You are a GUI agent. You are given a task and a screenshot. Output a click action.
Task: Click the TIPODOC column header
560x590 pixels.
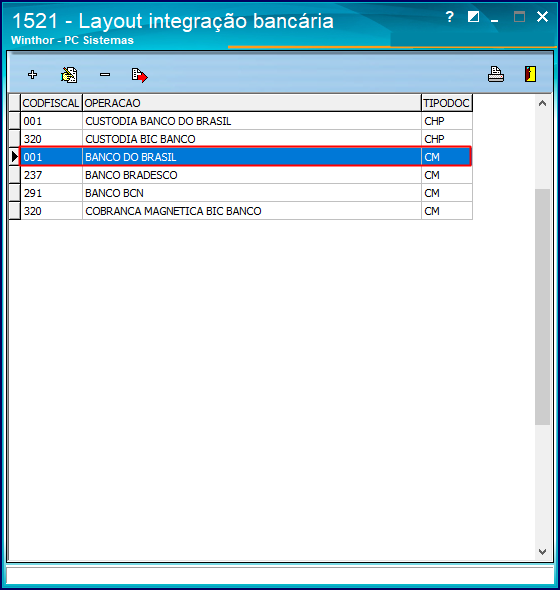pos(447,103)
